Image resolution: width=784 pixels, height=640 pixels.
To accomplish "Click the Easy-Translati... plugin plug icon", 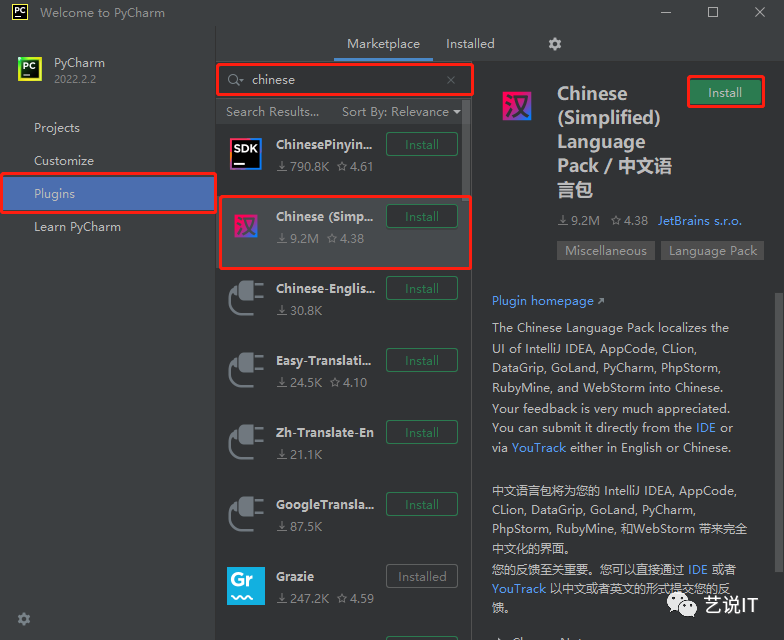I will point(245,370).
